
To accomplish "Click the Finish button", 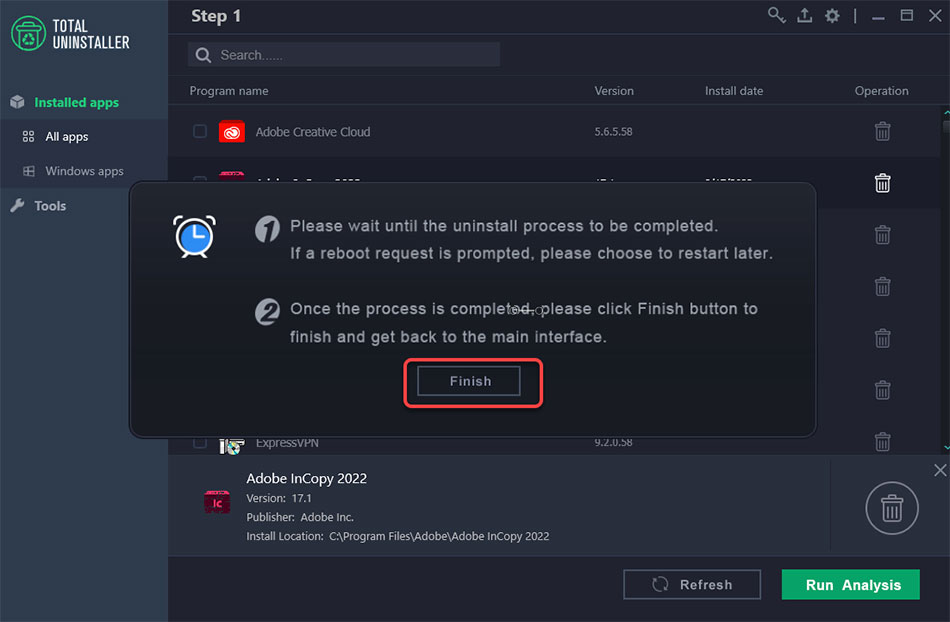I will pos(470,381).
